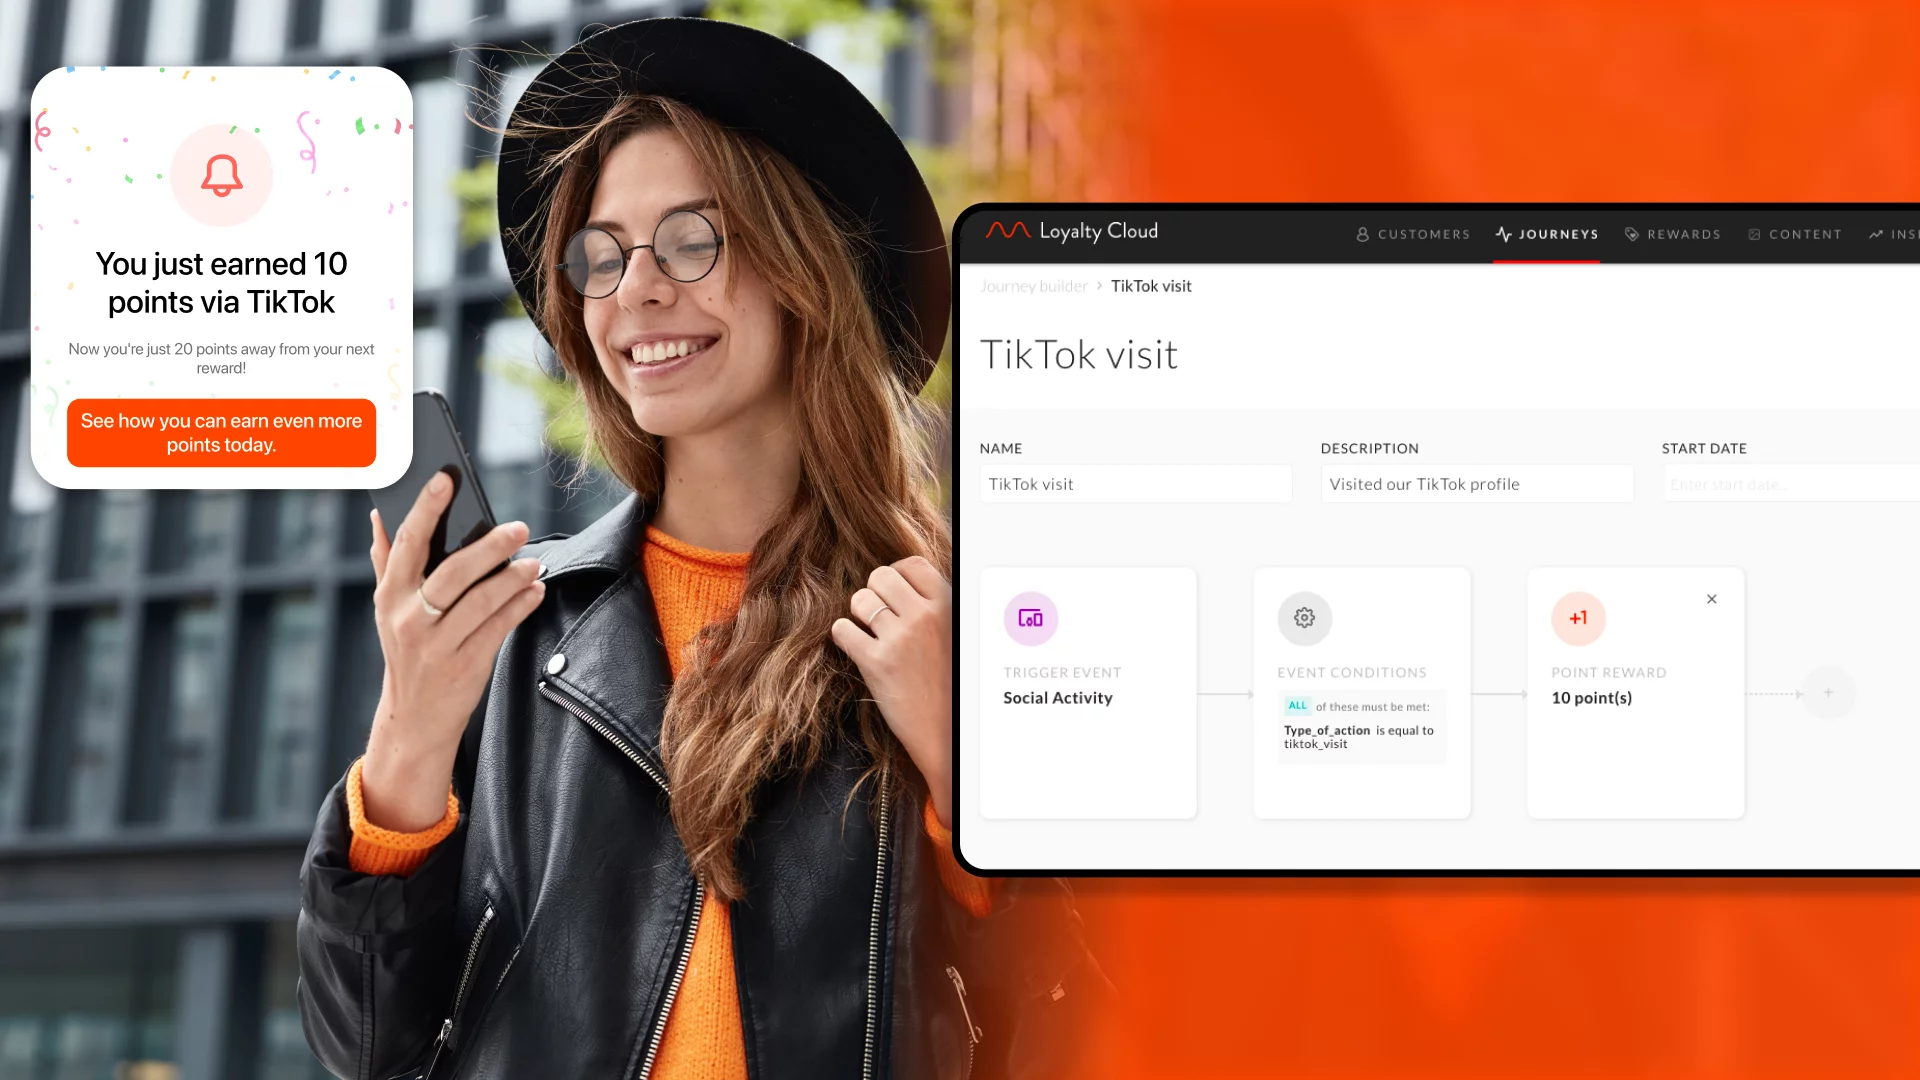
Task: Click the Rewards navigation icon
Action: click(1631, 233)
